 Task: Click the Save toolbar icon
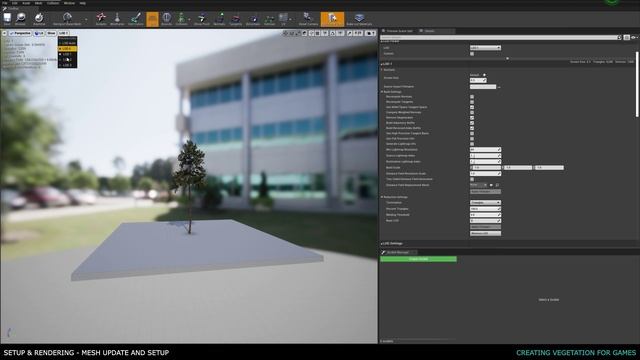click(x=7, y=19)
